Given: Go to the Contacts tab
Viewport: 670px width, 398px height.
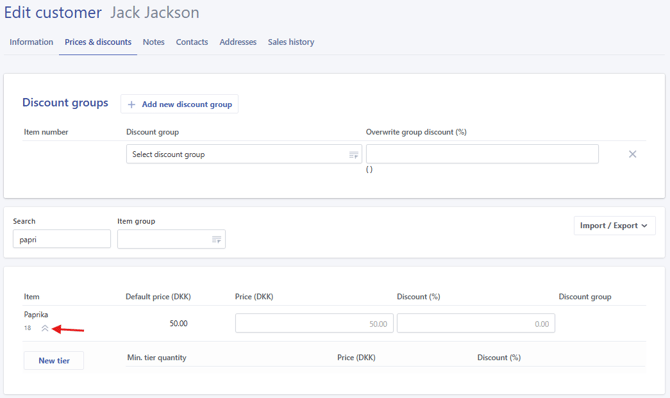Looking at the screenshot, I should (192, 42).
